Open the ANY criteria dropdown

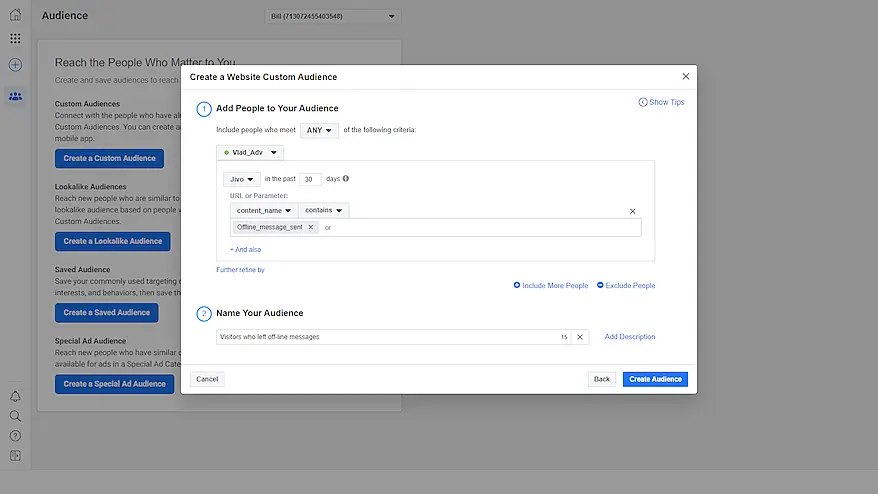pos(319,130)
